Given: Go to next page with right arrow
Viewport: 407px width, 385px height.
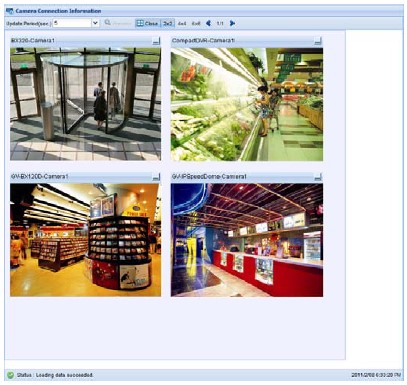Looking at the screenshot, I should point(232,23).
